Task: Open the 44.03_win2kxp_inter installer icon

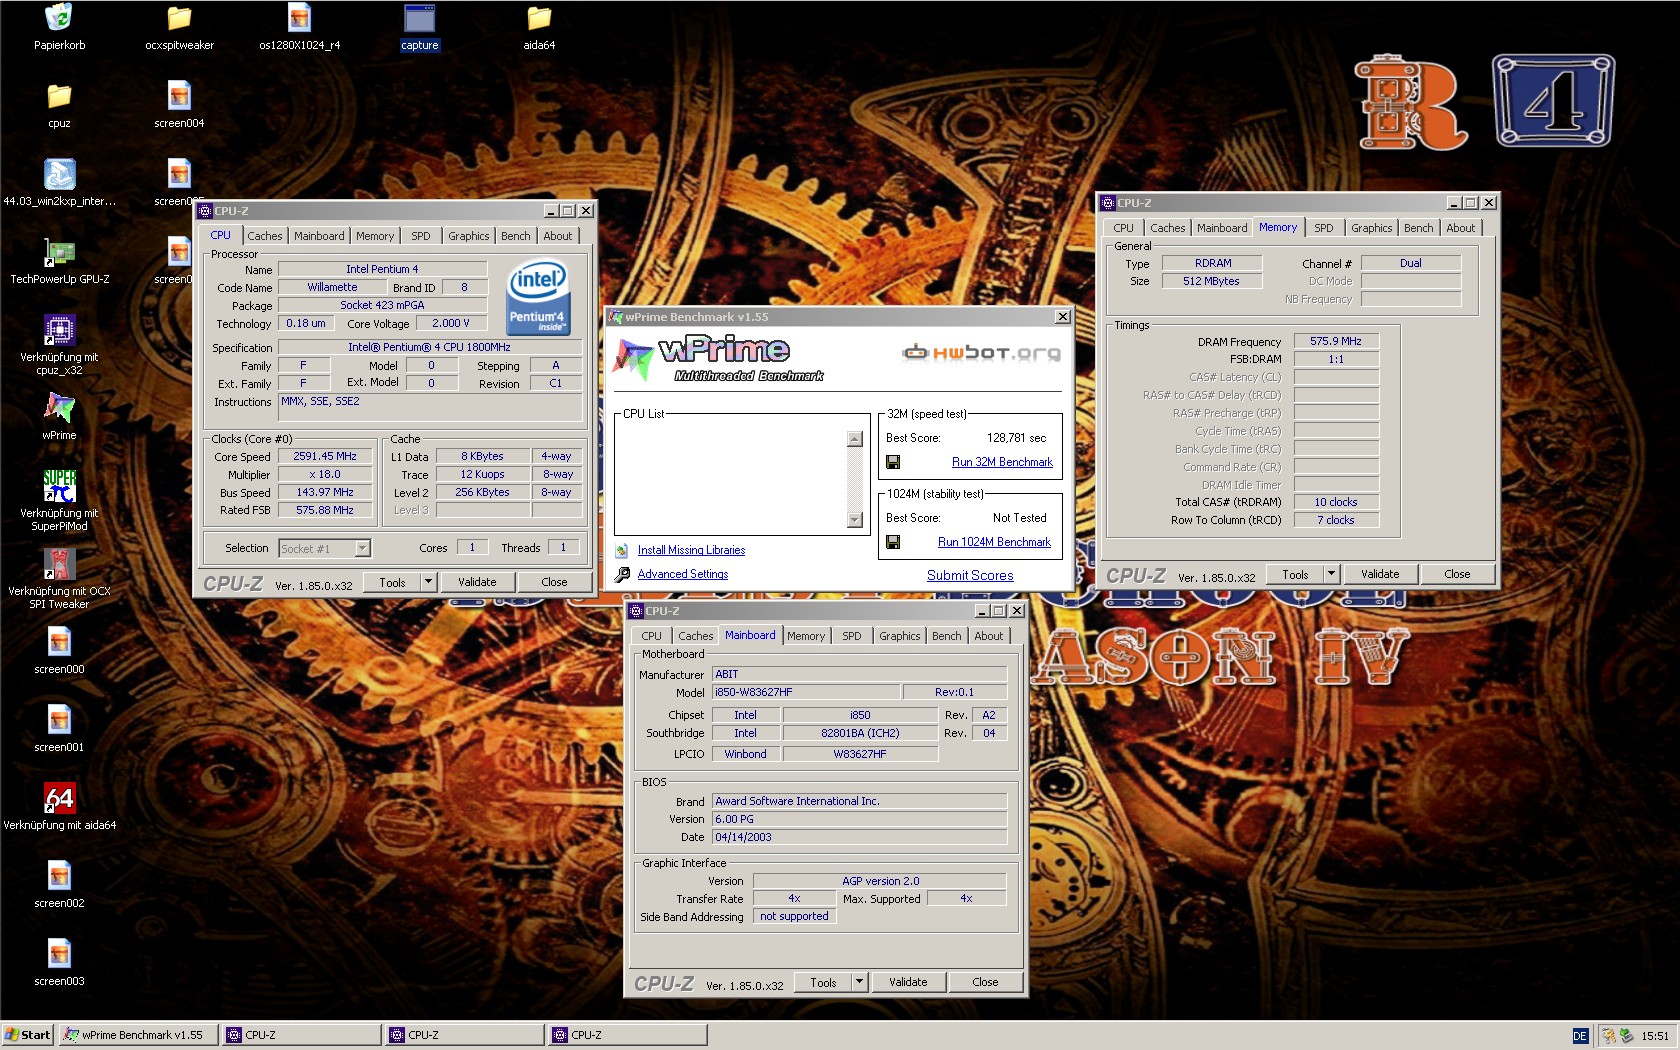Action: tap(59, 174)
